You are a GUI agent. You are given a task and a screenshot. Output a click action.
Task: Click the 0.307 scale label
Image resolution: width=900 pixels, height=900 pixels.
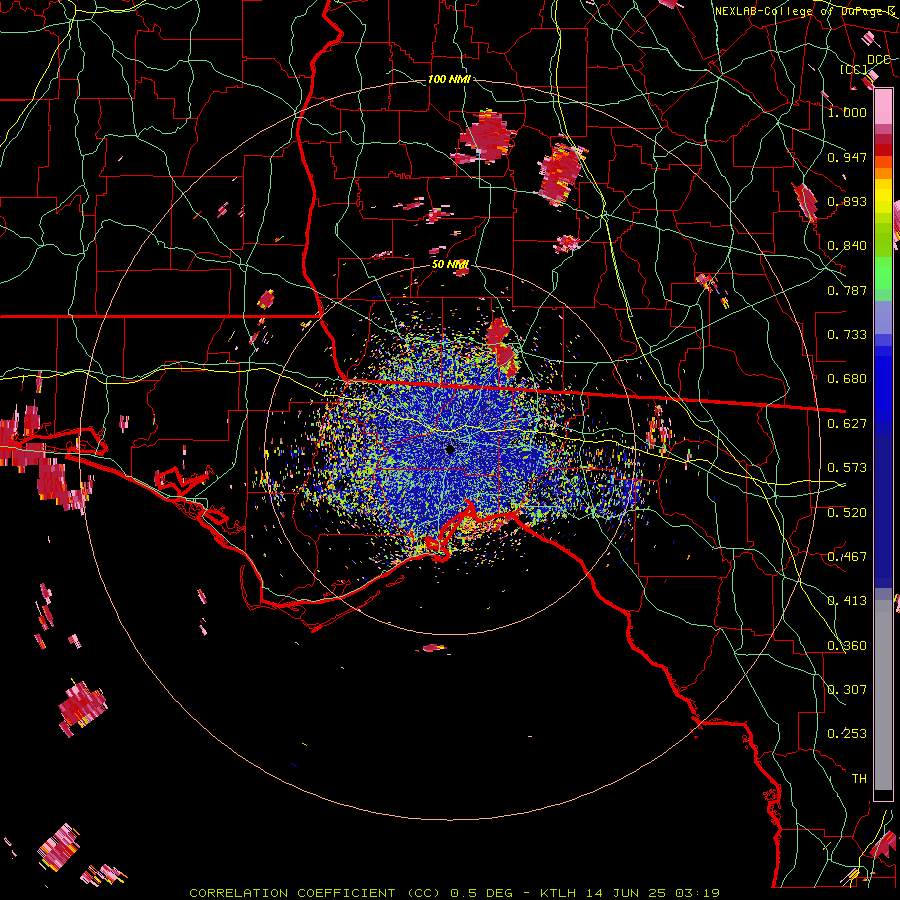click(x=847, y=690)
